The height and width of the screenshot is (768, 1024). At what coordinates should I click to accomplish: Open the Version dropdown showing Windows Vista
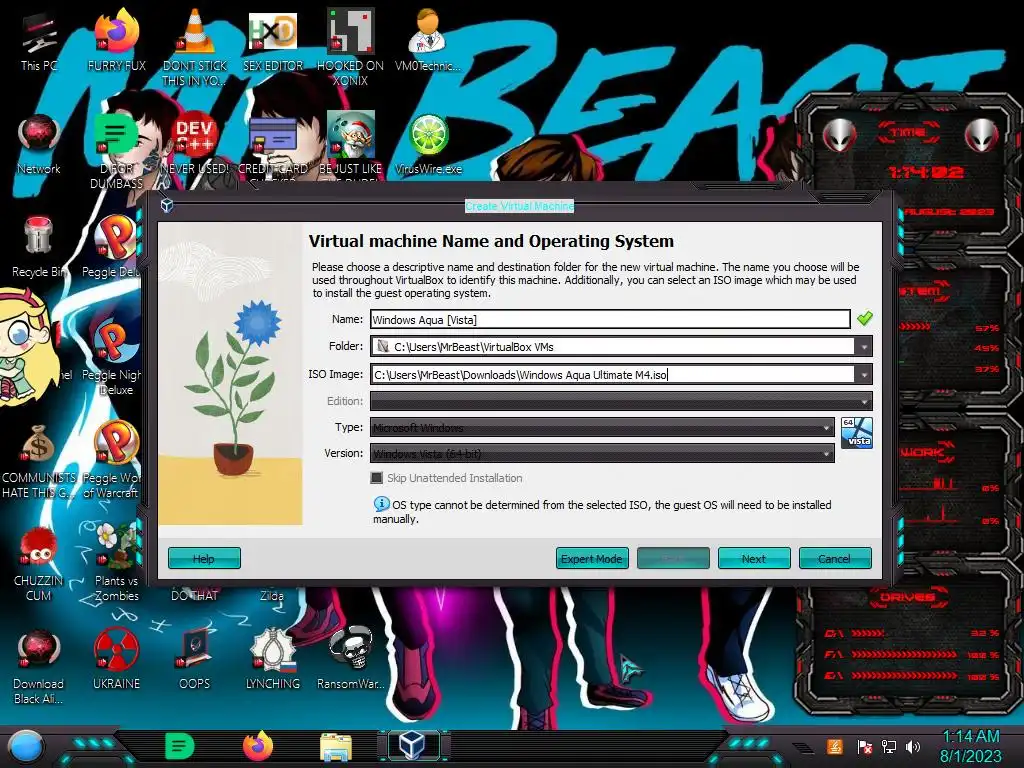click(602, 454)
